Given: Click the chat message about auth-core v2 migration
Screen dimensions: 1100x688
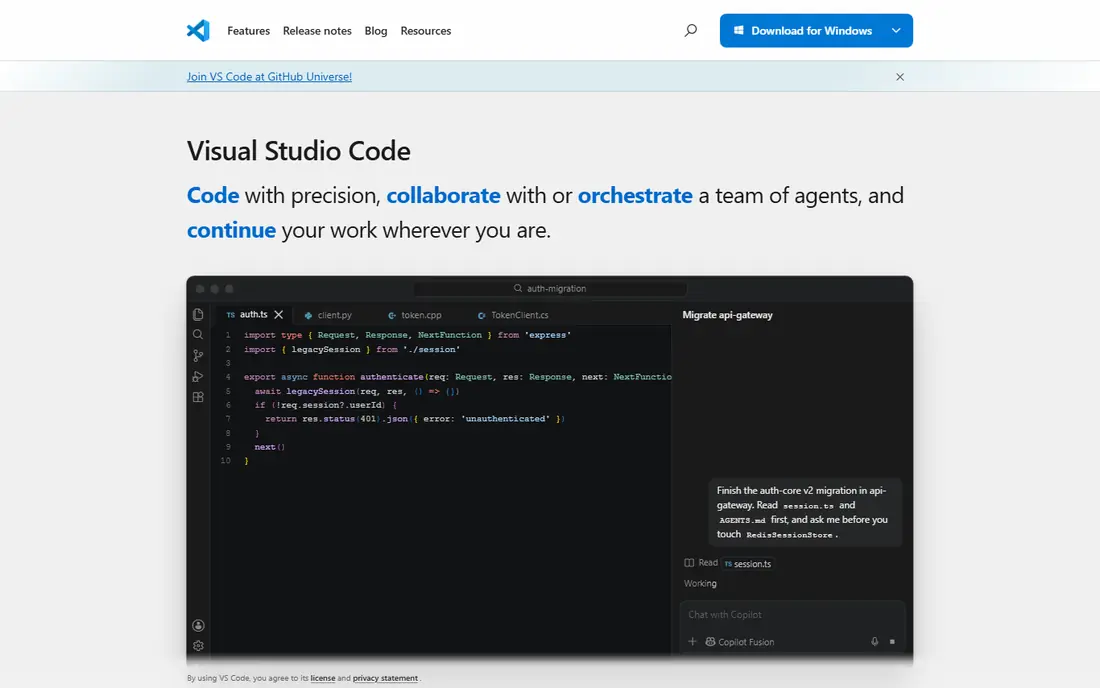Looking at the screenshot, I should [804, 512].
